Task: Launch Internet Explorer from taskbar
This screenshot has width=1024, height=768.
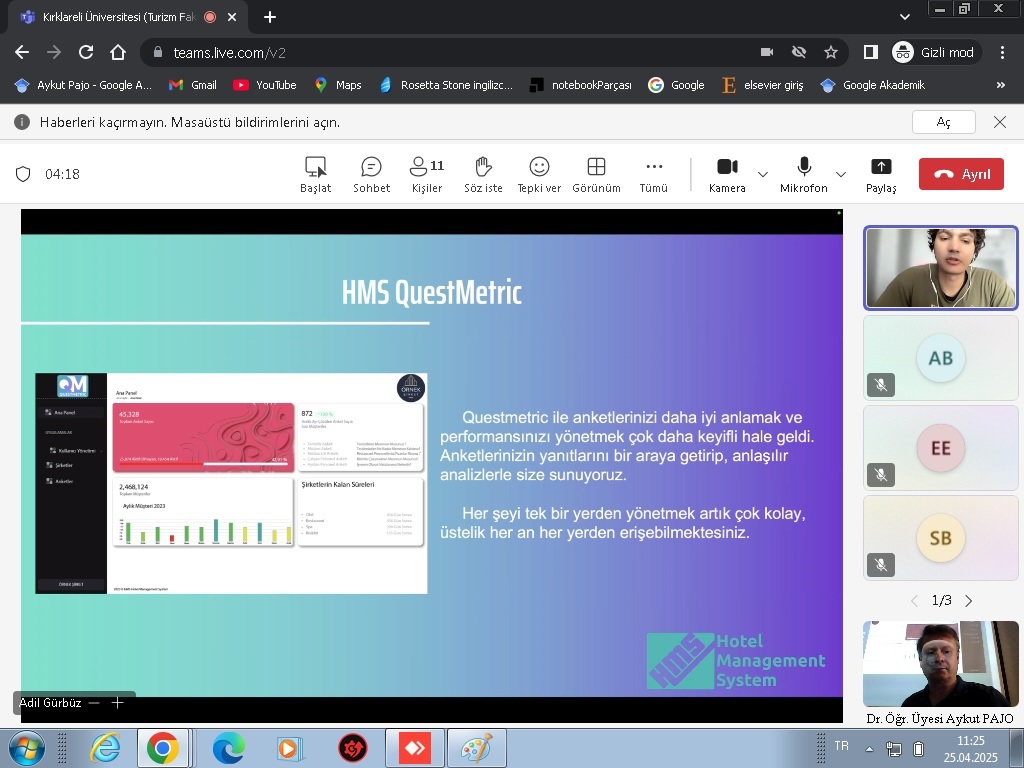Action: pos(105,748)
